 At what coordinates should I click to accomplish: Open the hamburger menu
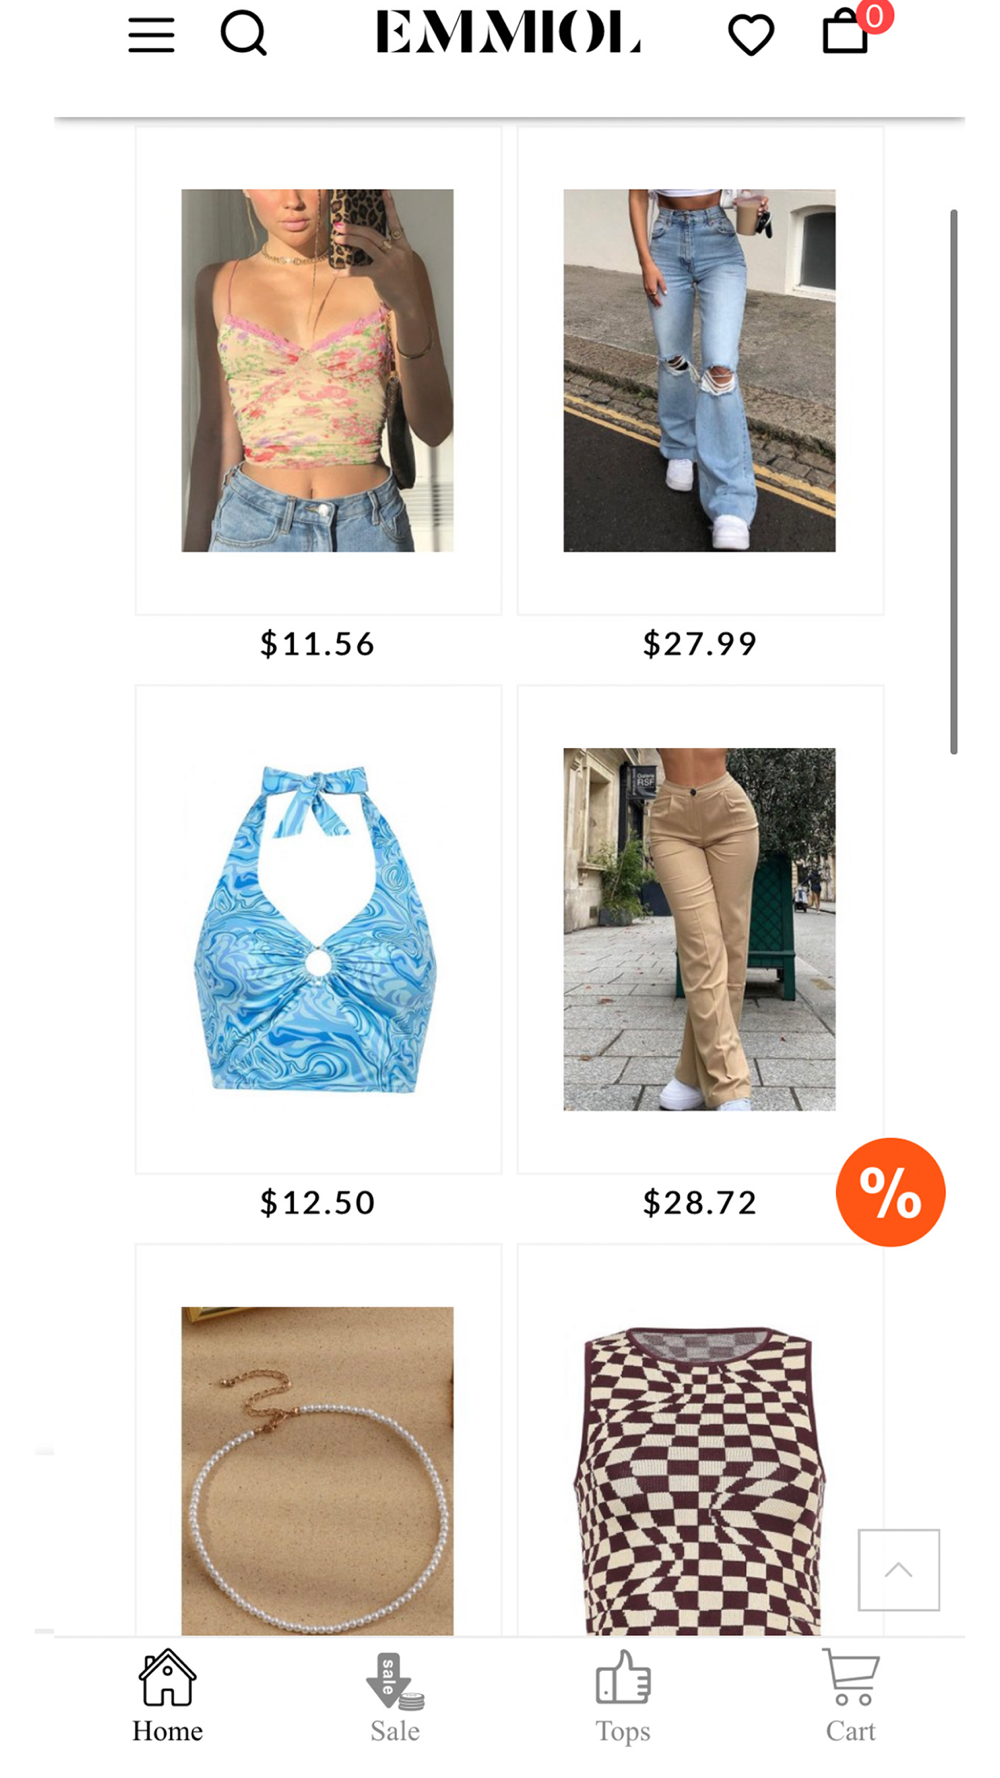[151, 35]
